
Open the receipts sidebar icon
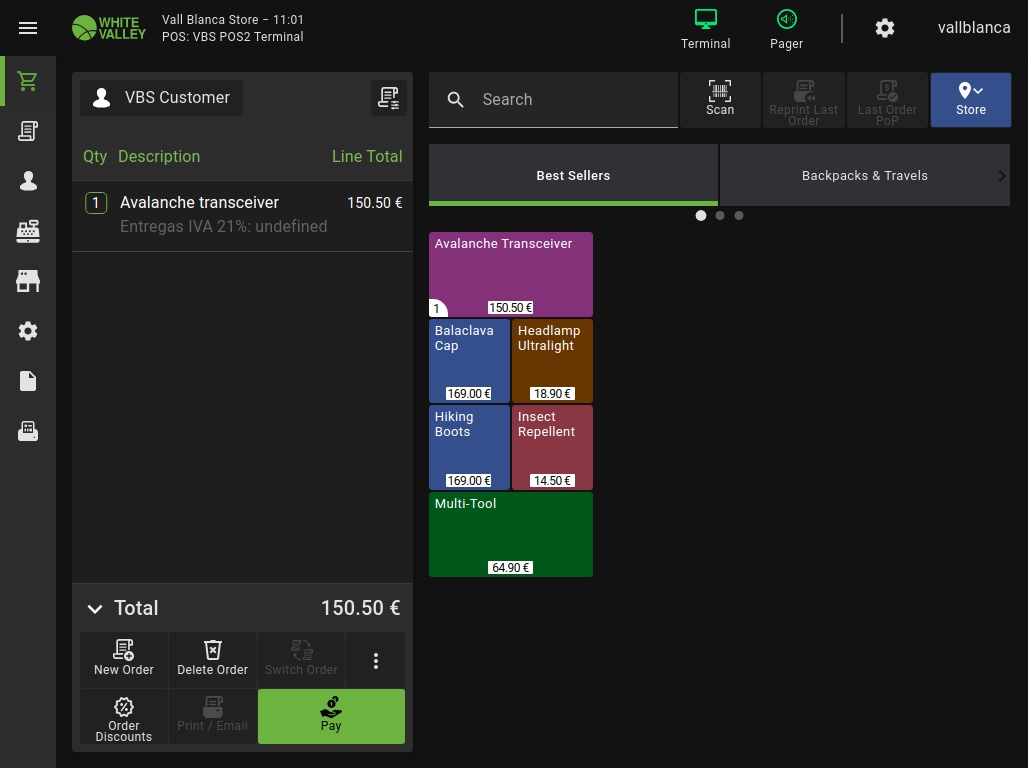click(28, 131)
